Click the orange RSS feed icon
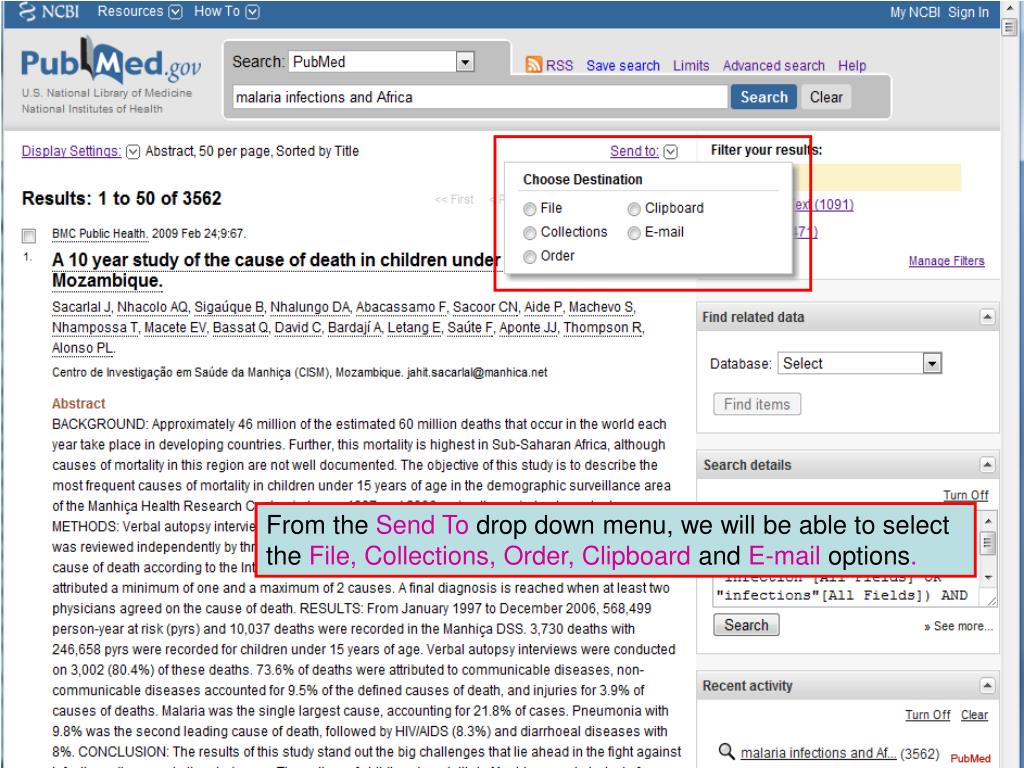 click(x=534, y=65)
